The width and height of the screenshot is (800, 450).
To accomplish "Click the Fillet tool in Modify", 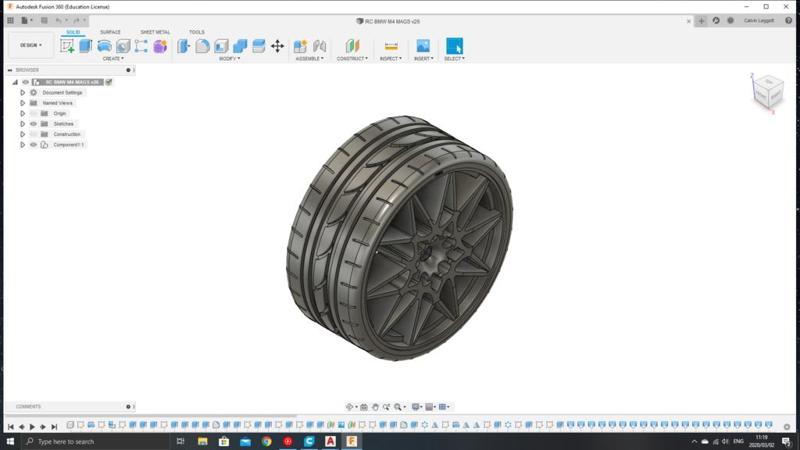I will pos(203,46).
